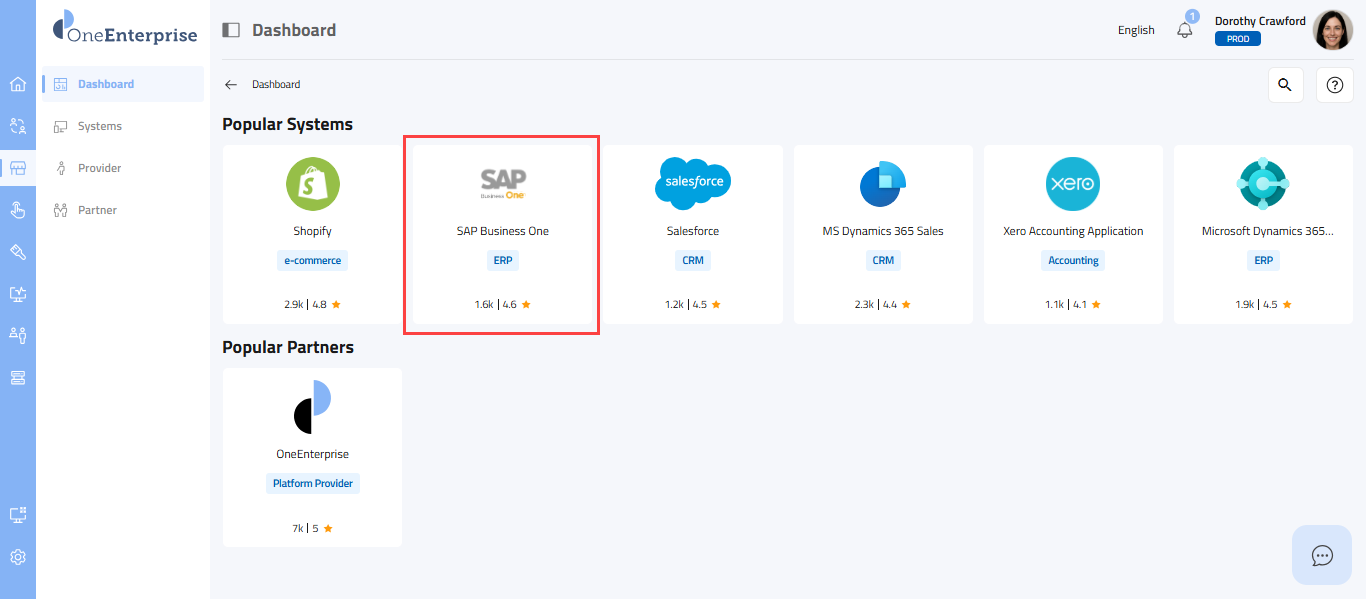Open the English language selector
The width and height of the screenshot is (1366, 599).
tap(1136, 30)
